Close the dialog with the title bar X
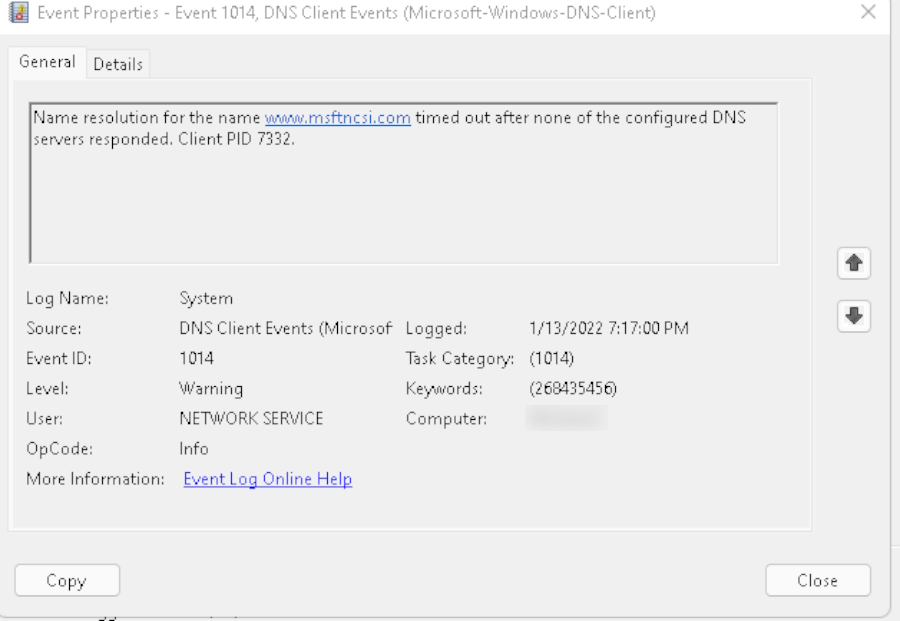 [868, 12]
